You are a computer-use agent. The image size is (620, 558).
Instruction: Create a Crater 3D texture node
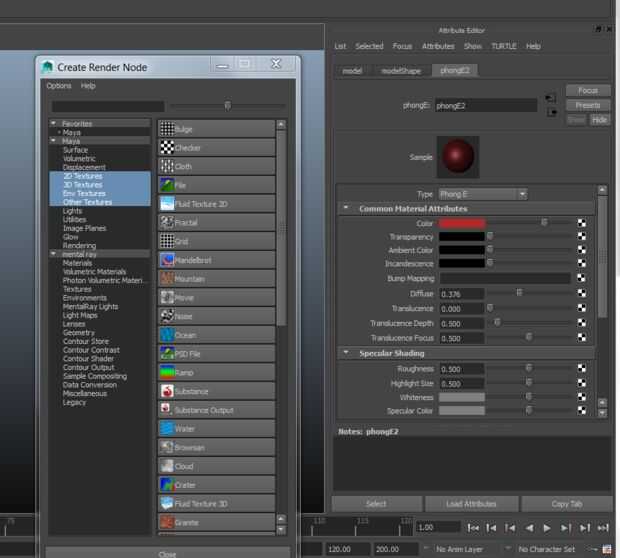(x=216, y=485)
